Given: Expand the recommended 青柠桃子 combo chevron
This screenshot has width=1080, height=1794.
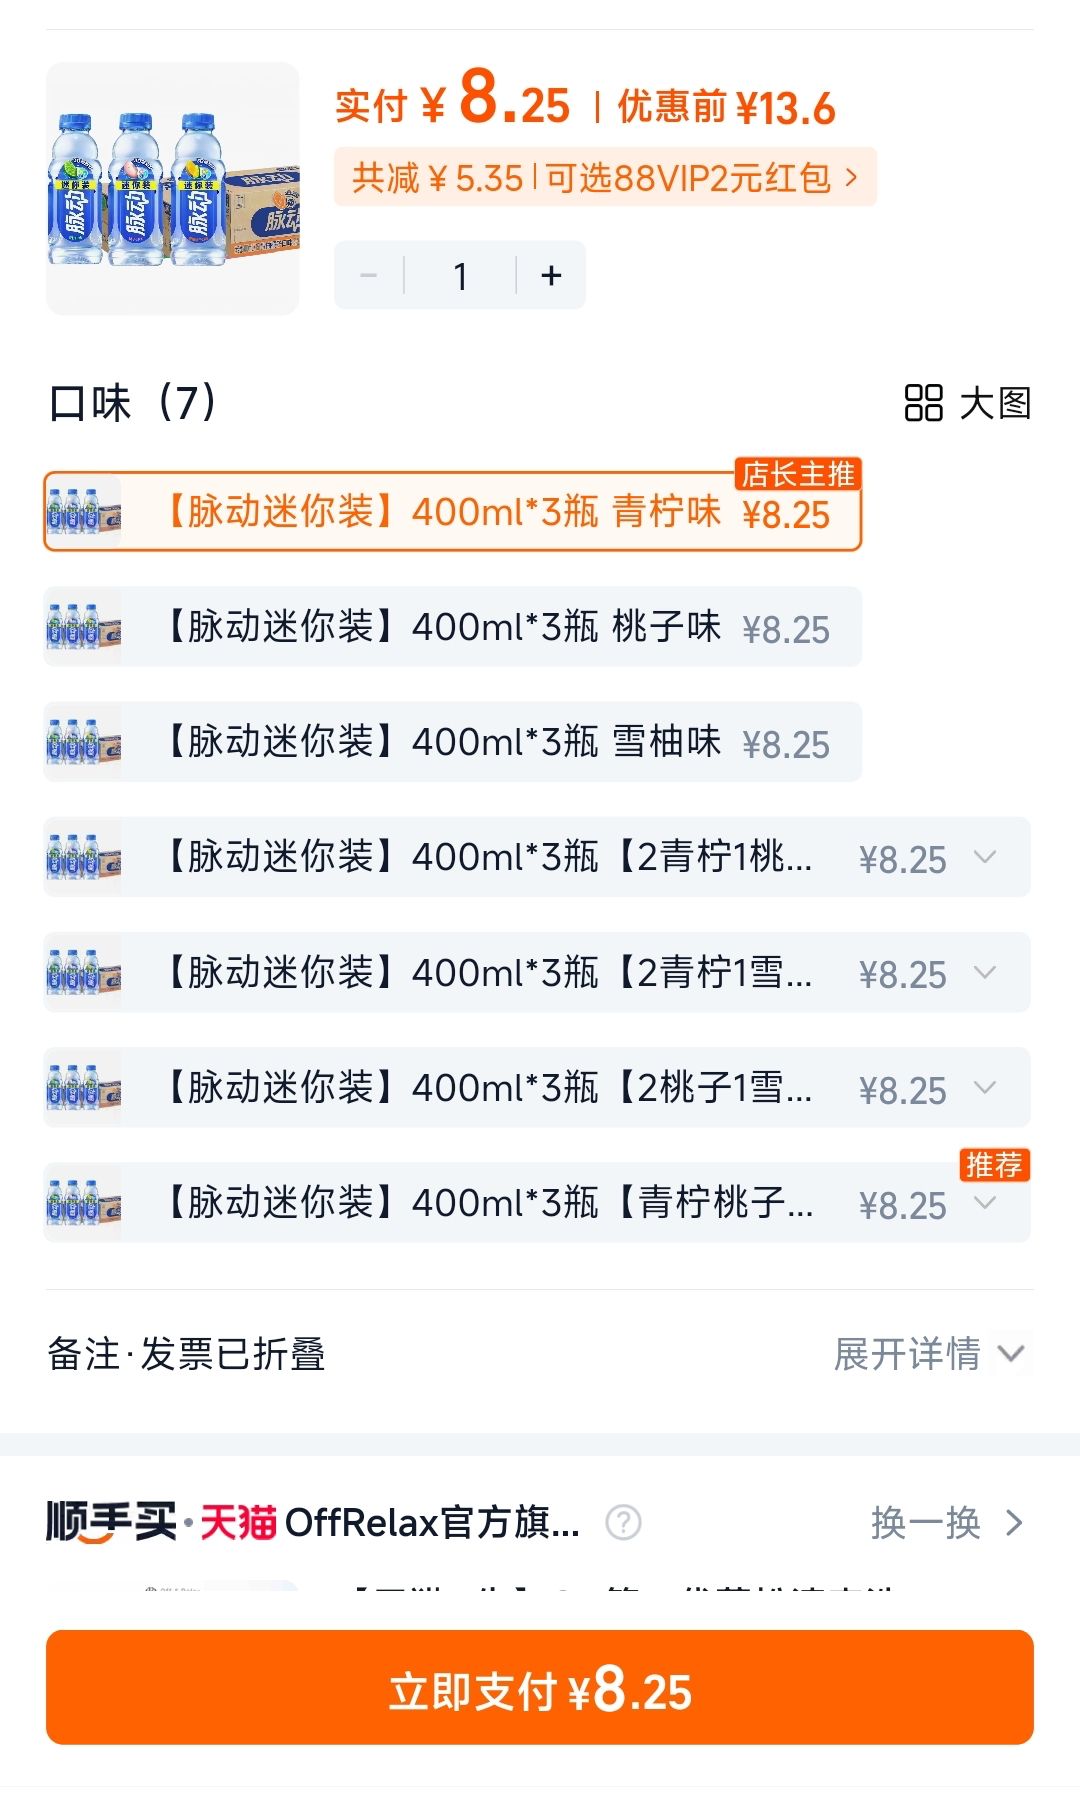Looking at the screenshot, I should (x=985, y=1203).
